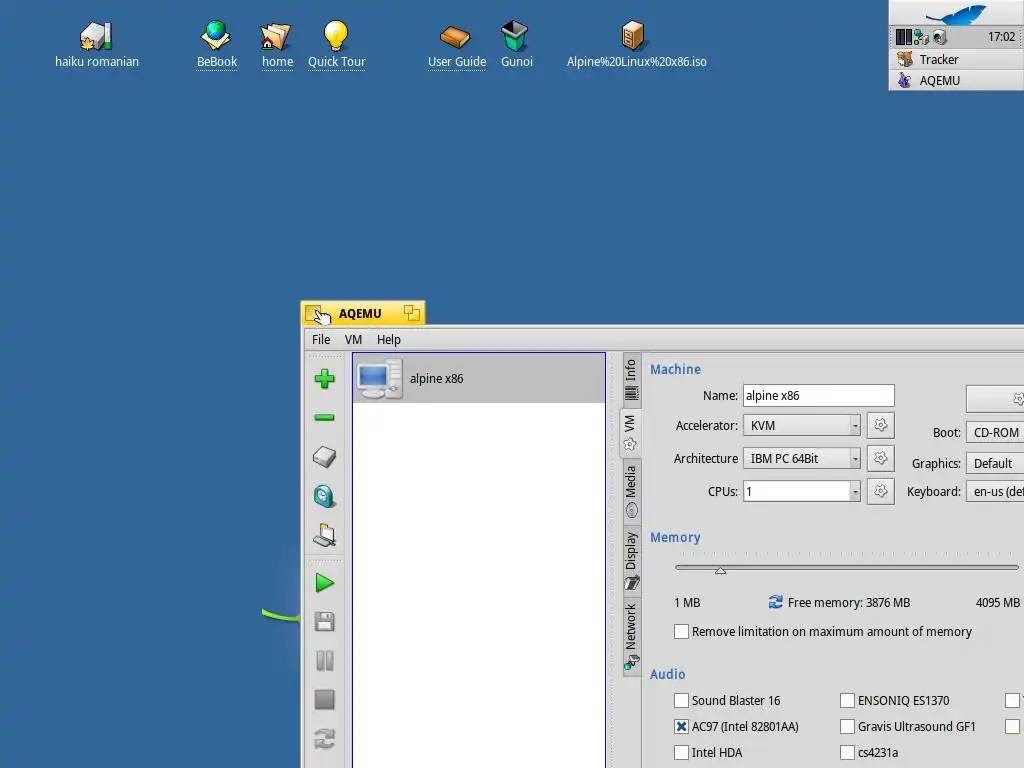1024x768 pixels.
Task: Expand the Architecture IBM PC 64Bit dropdown
Action: [802, 458]
